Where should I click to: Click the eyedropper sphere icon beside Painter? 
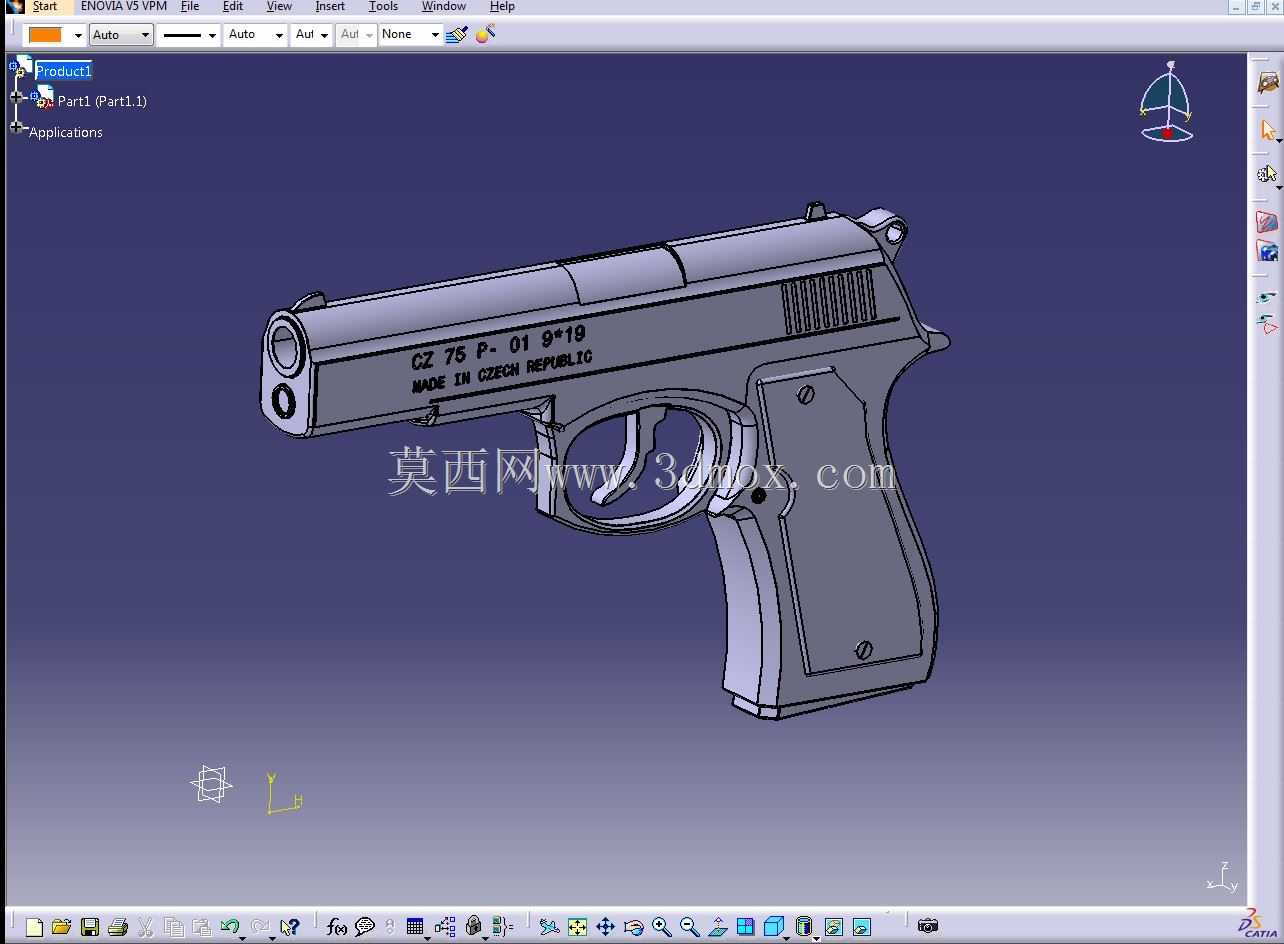click(485, 35)
